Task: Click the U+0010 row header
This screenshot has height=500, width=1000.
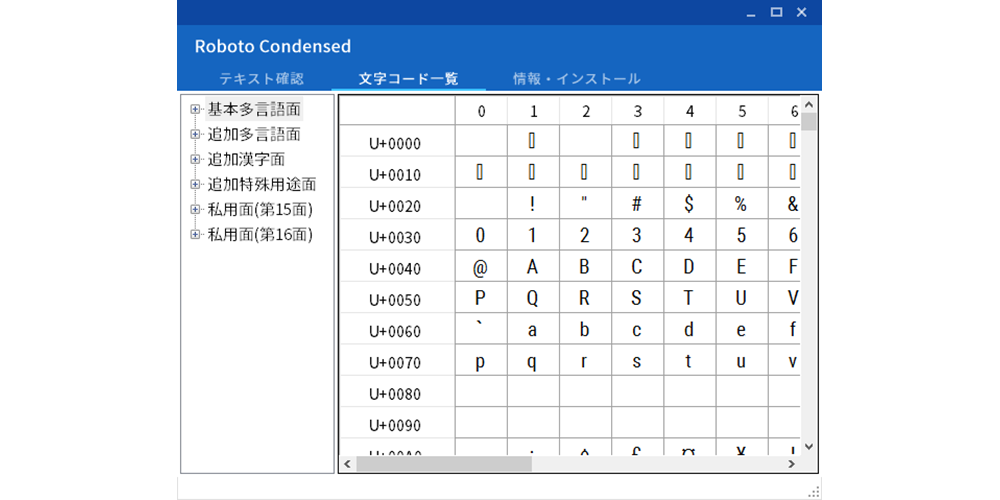Action: tap(397, 173)
